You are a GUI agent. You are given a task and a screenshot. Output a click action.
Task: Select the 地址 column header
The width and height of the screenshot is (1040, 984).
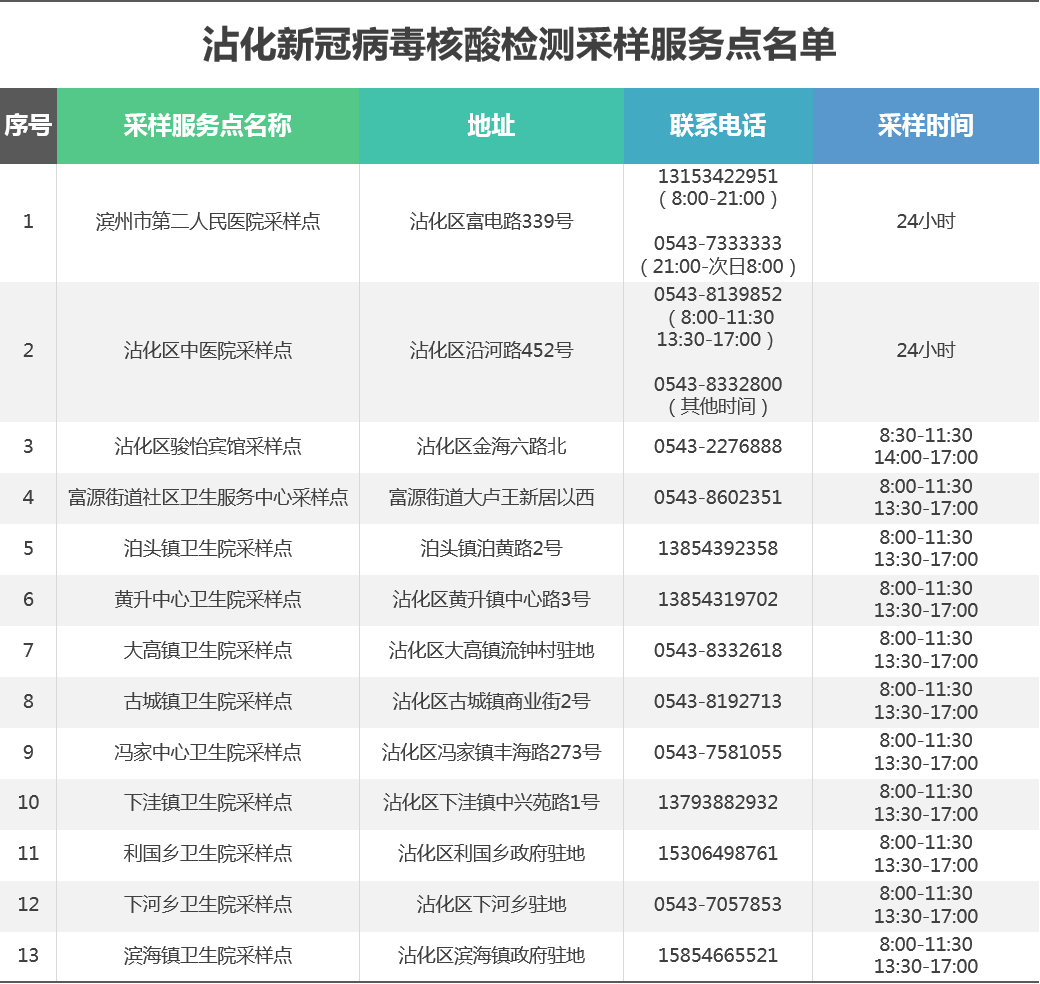tap(491, 126)
